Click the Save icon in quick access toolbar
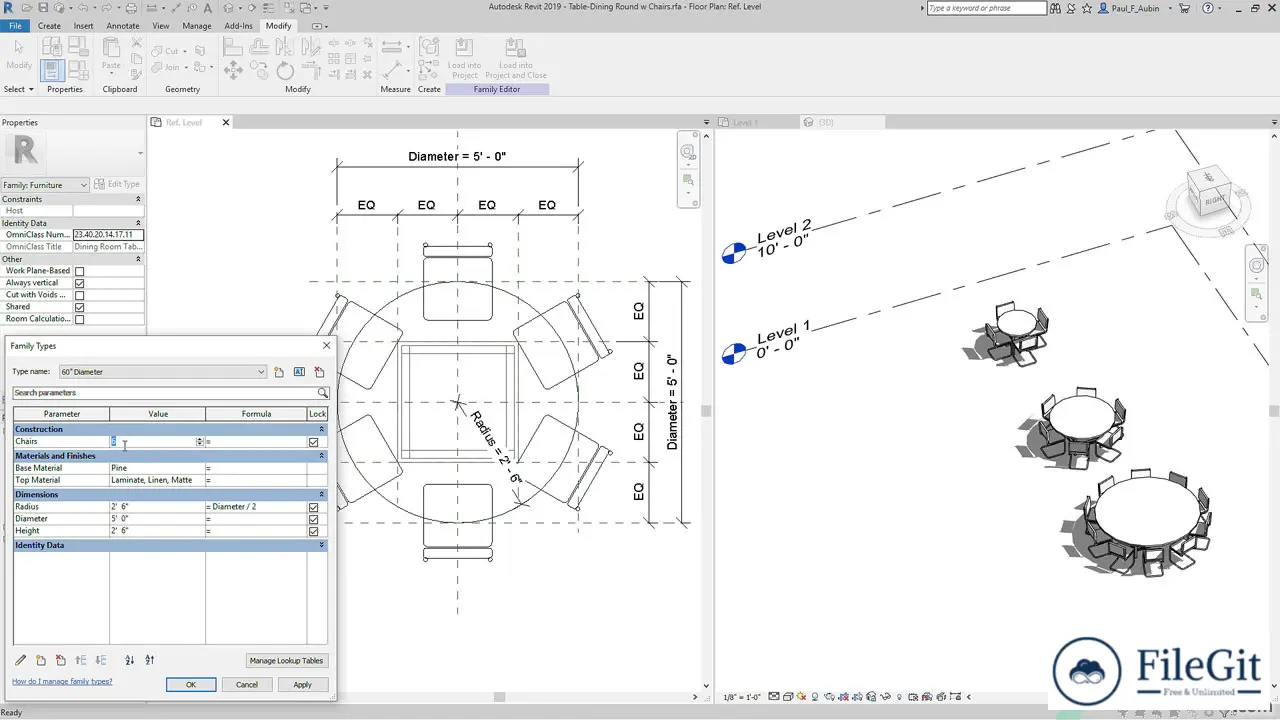Image resolution: width=1280 pixels, height=720 pixels. [43, 8]
